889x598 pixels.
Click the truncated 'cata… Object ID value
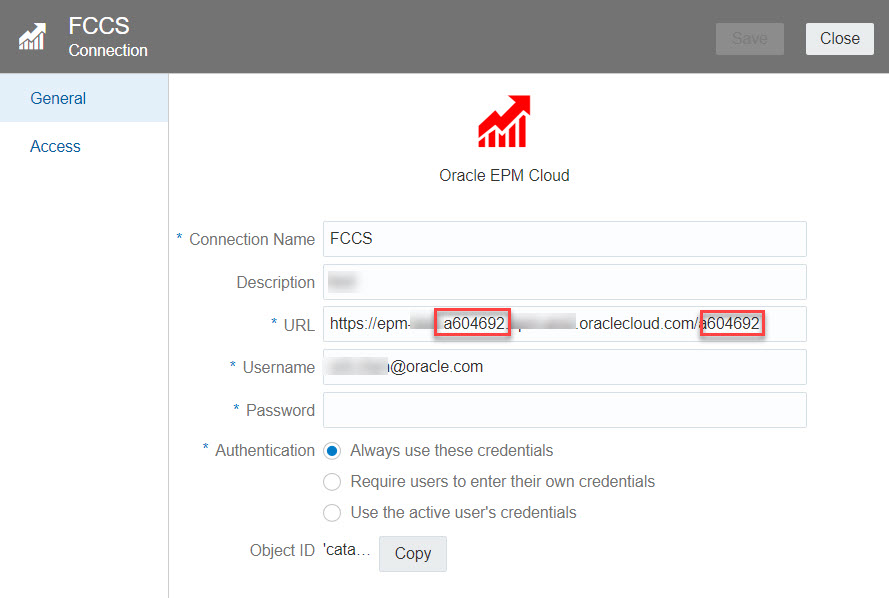click(x=346, y=550)
